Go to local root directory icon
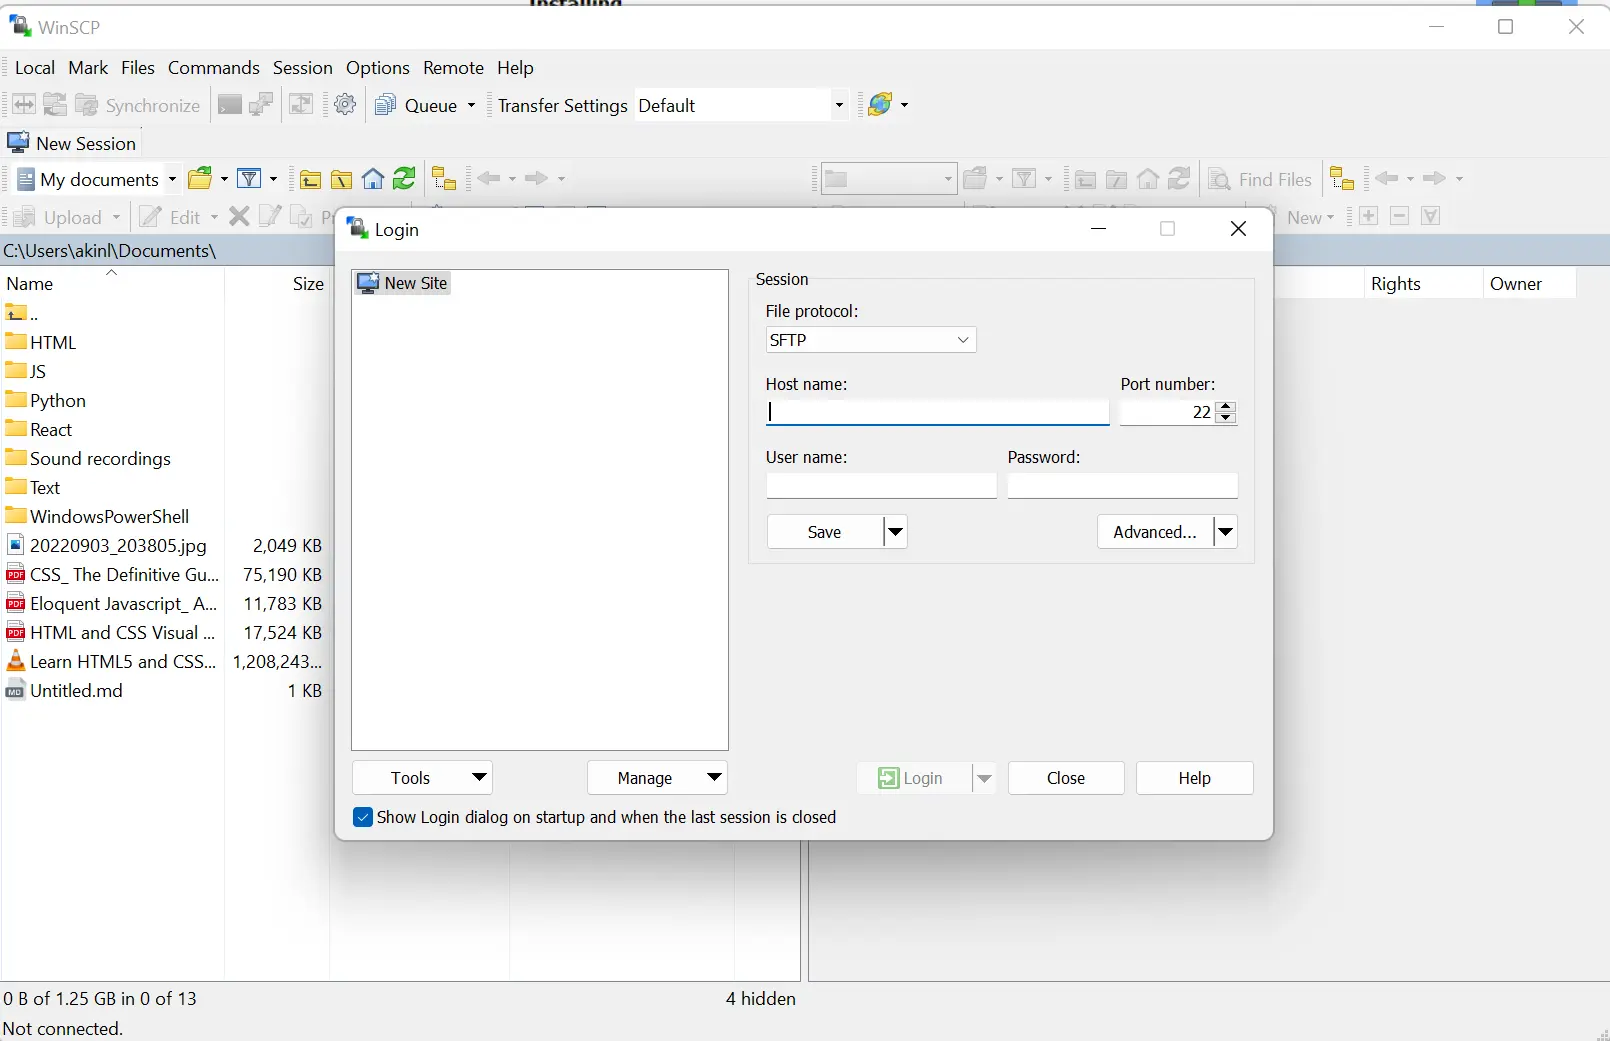The height and width of the screenshot is (1041, 1610). click(341, 179)
